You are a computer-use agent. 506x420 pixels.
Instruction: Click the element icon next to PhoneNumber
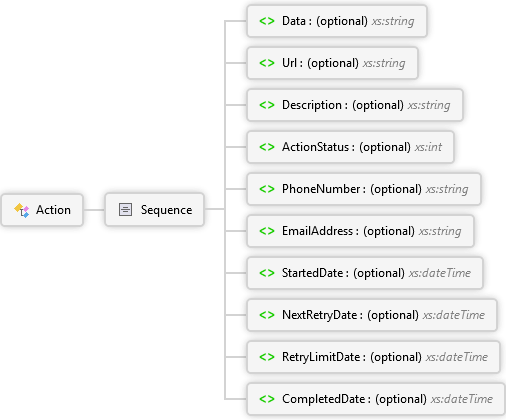tap(267, 189)
